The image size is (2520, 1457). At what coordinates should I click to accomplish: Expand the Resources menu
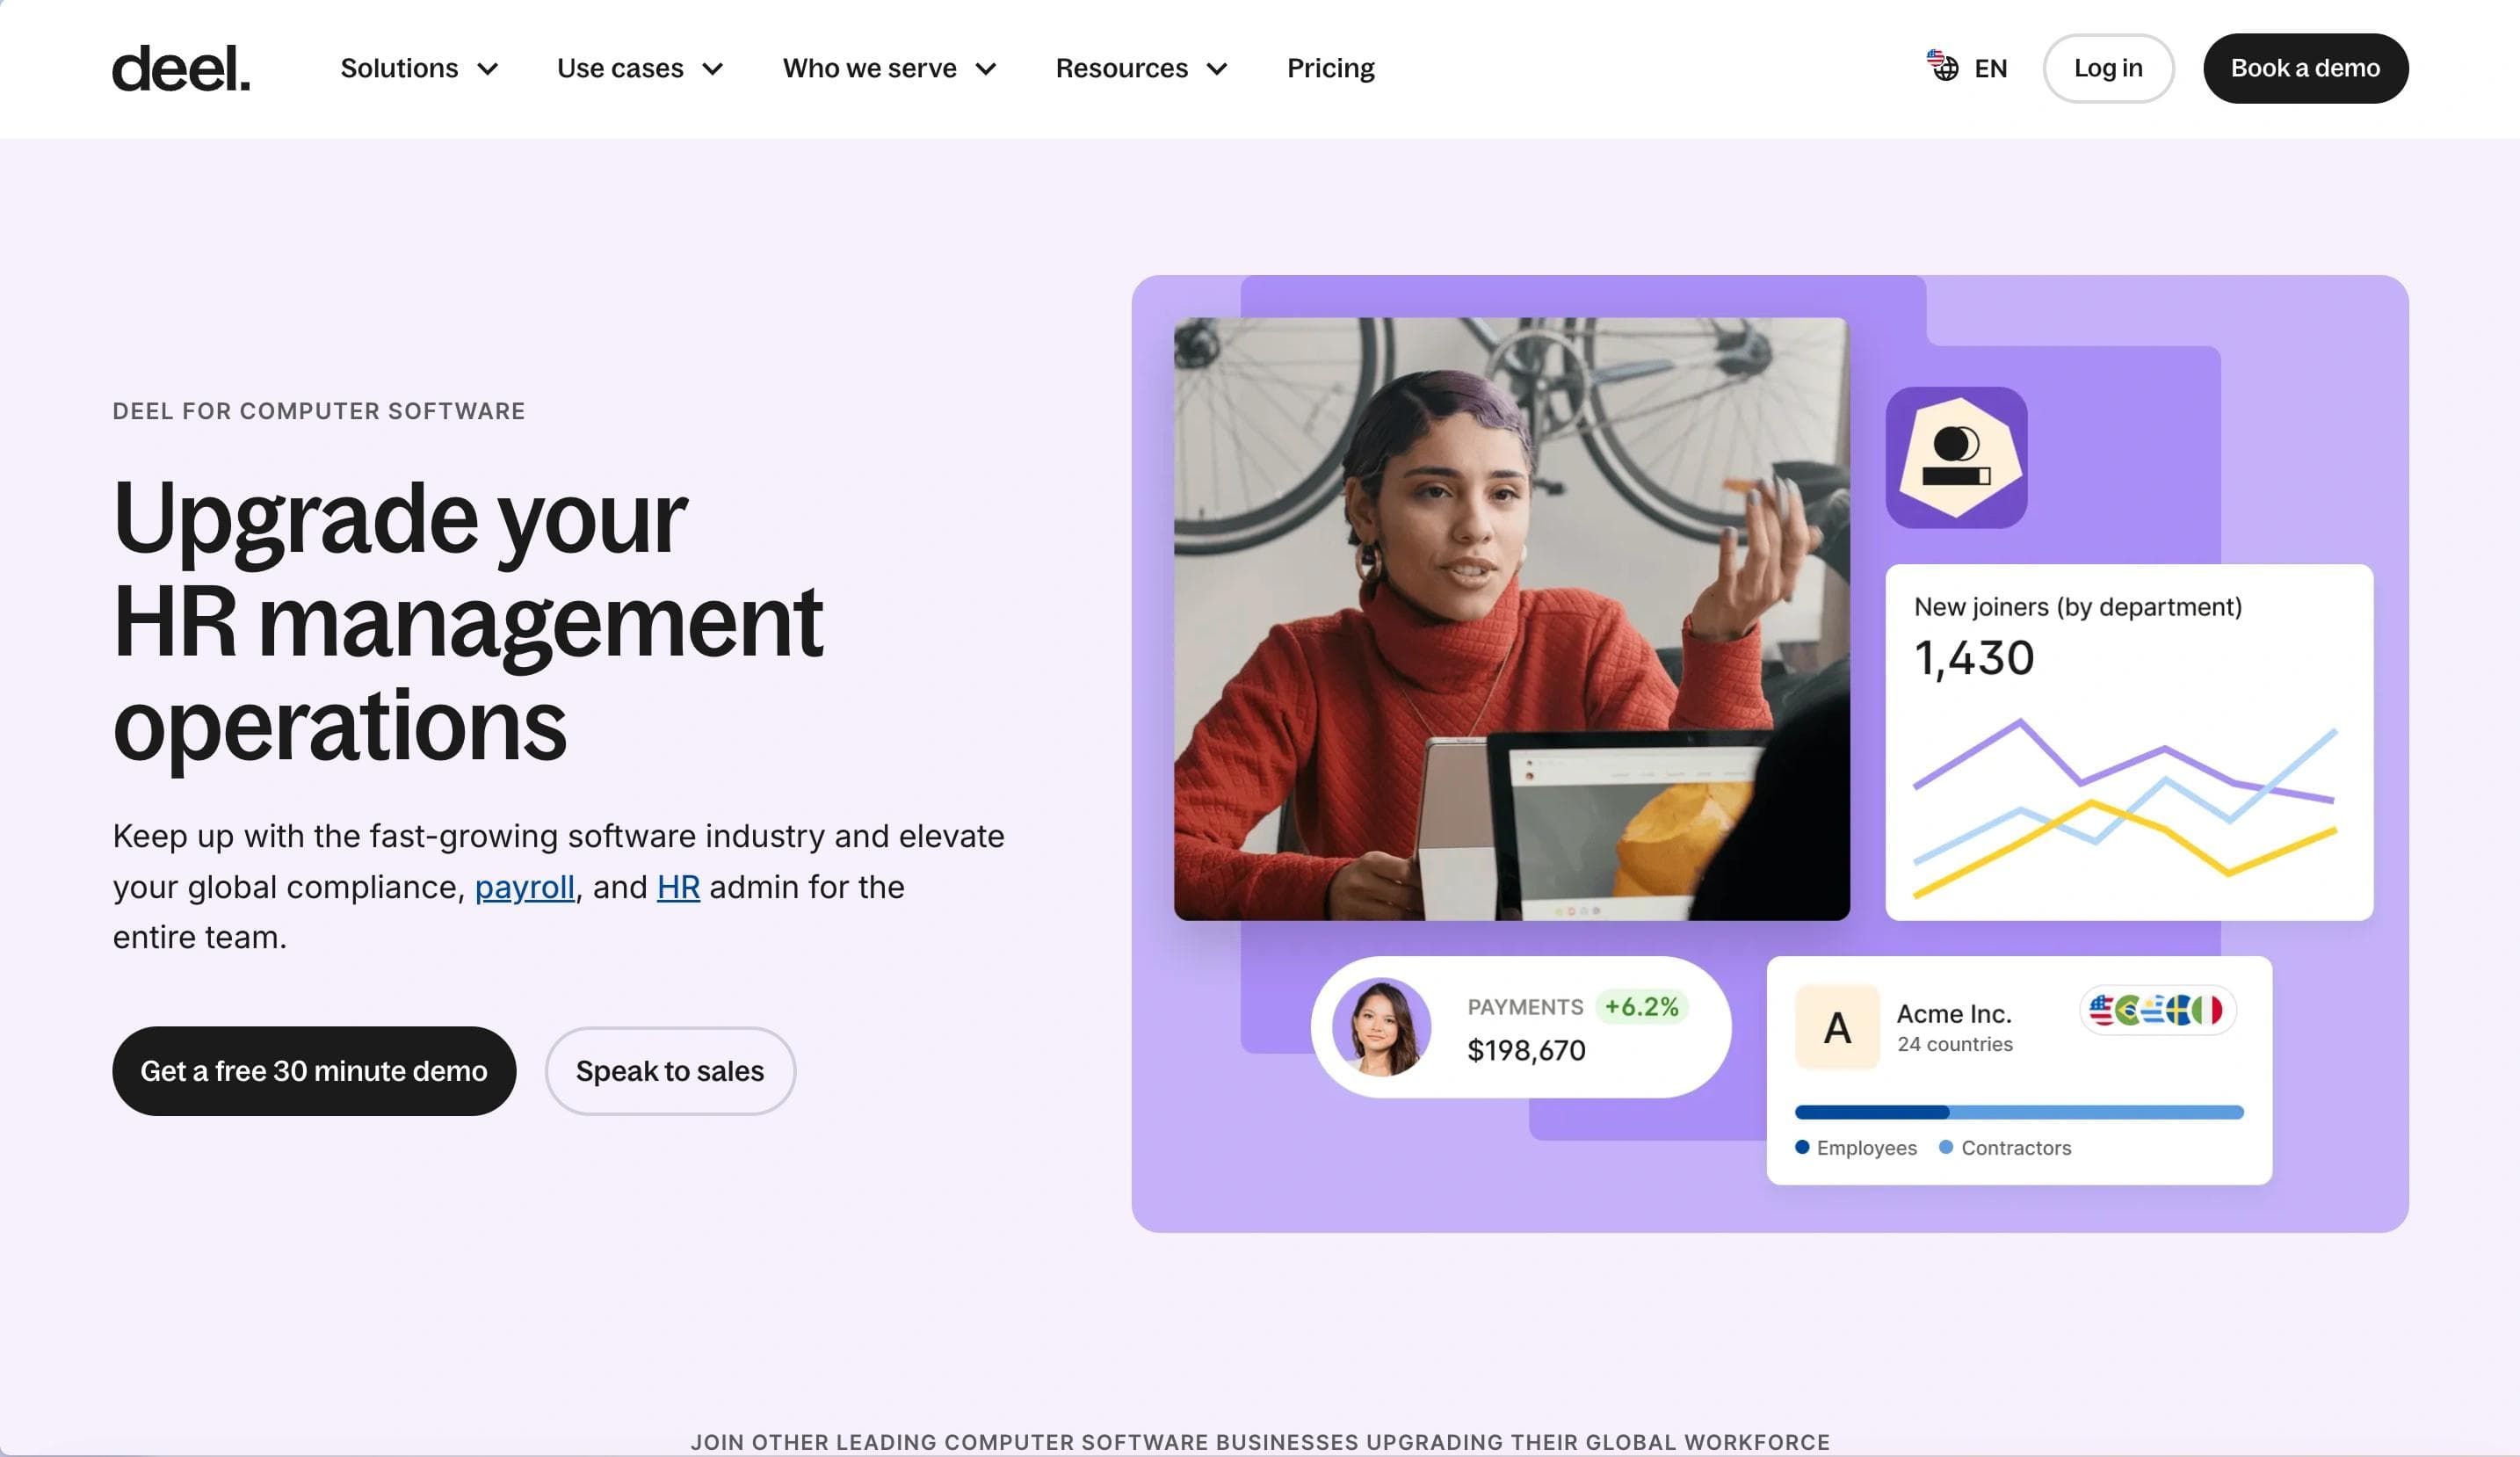click(1142, 68)
